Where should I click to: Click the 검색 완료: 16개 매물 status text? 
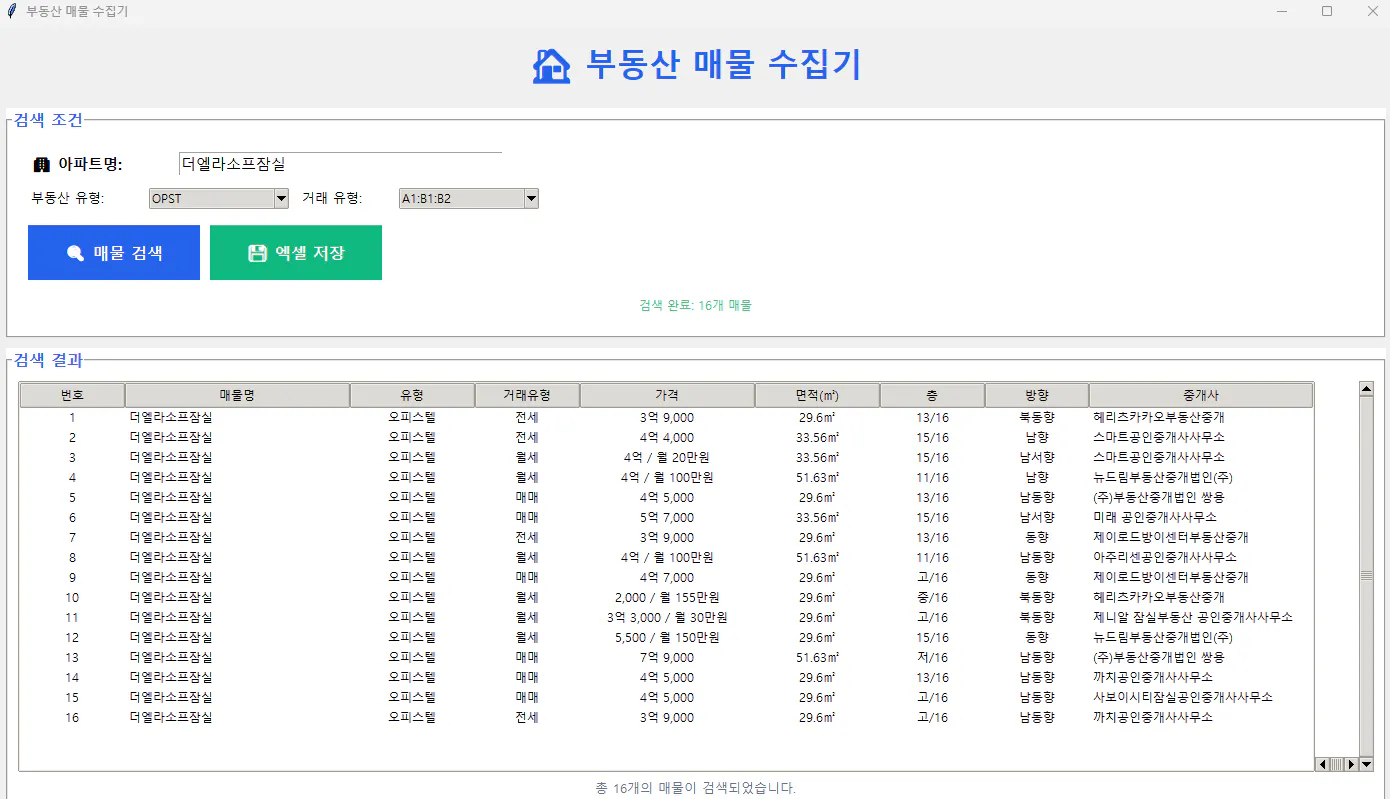click(695, 305)
